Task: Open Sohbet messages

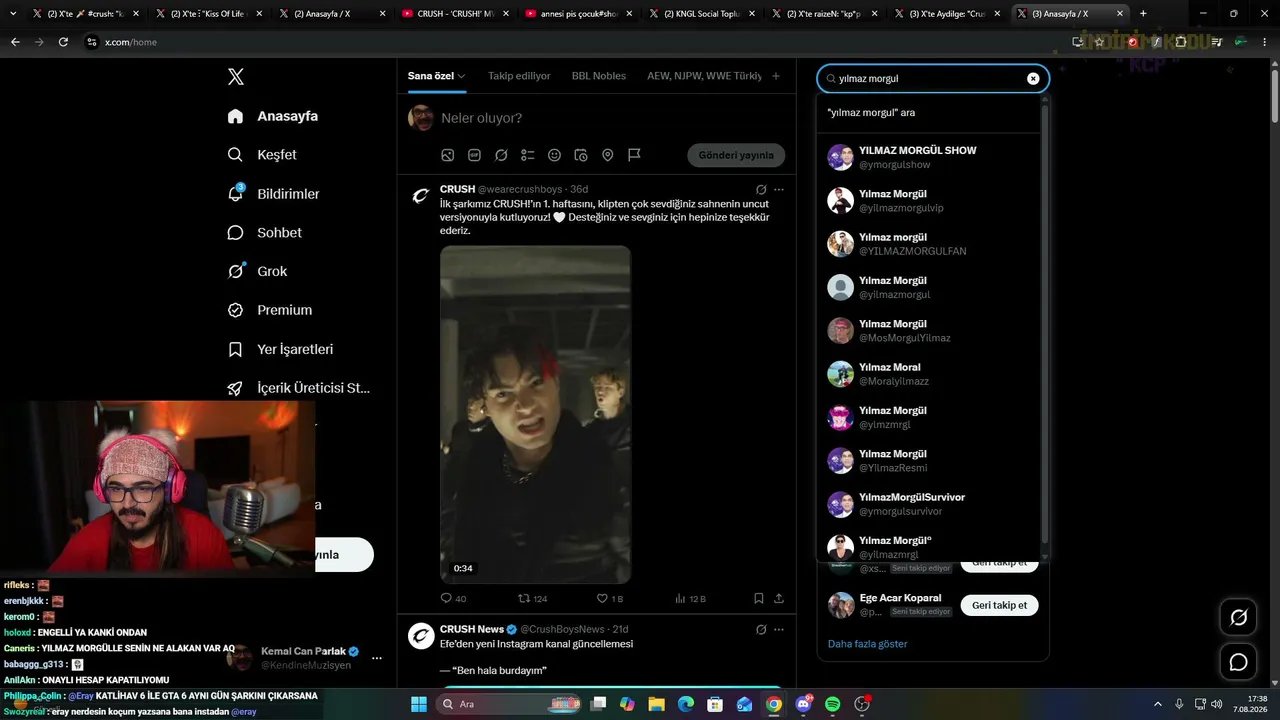Action: tap(265, 233)
